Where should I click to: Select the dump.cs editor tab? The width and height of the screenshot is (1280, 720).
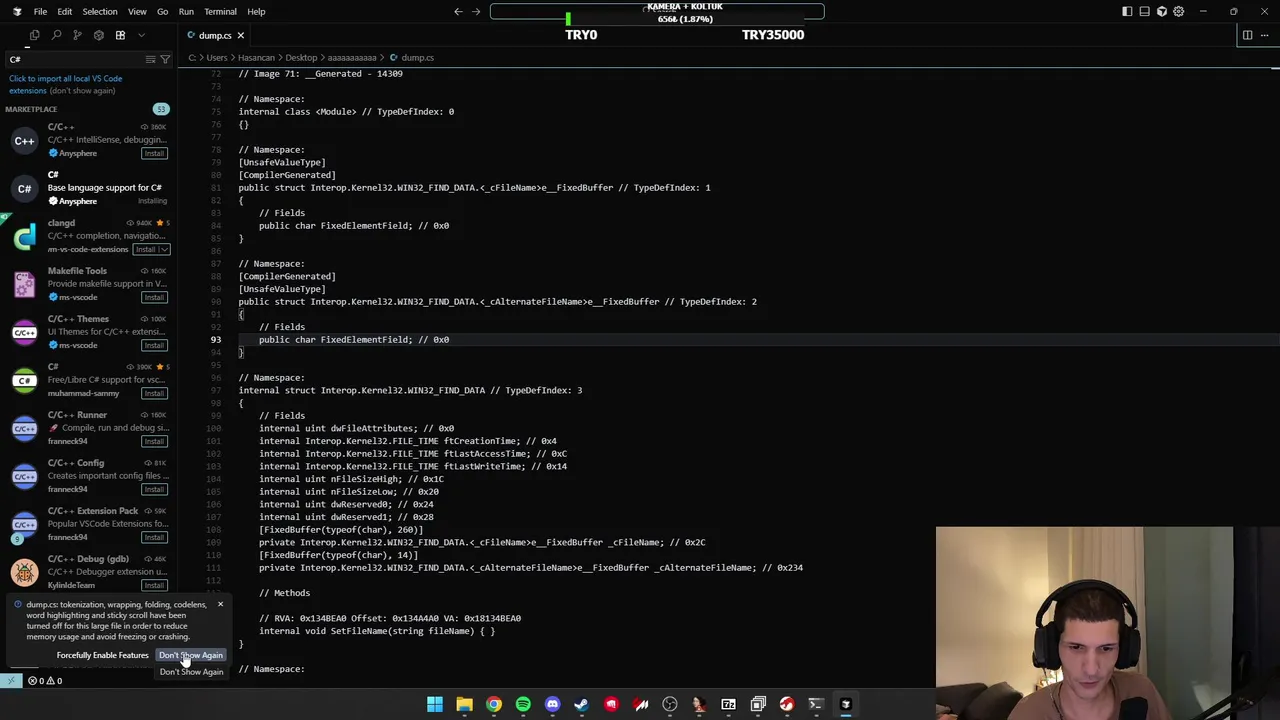[214, 35]
